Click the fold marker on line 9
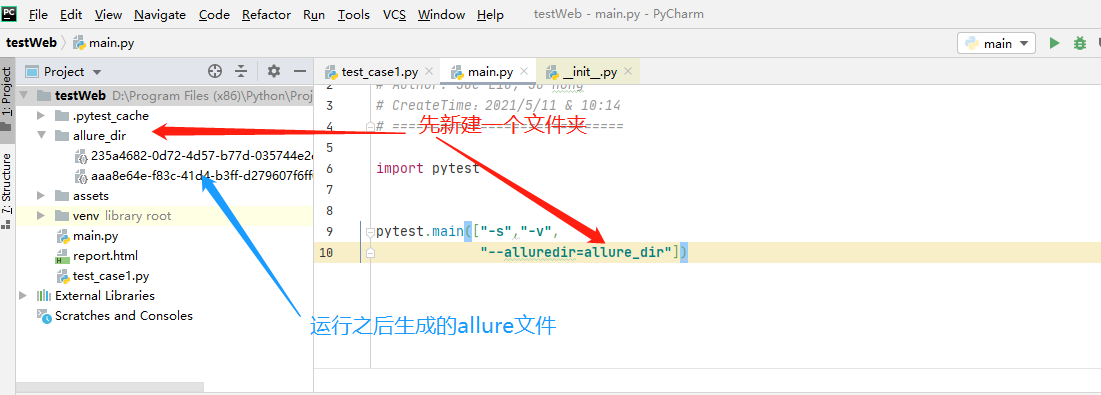The image size is (1101, 395). point(370,232)
